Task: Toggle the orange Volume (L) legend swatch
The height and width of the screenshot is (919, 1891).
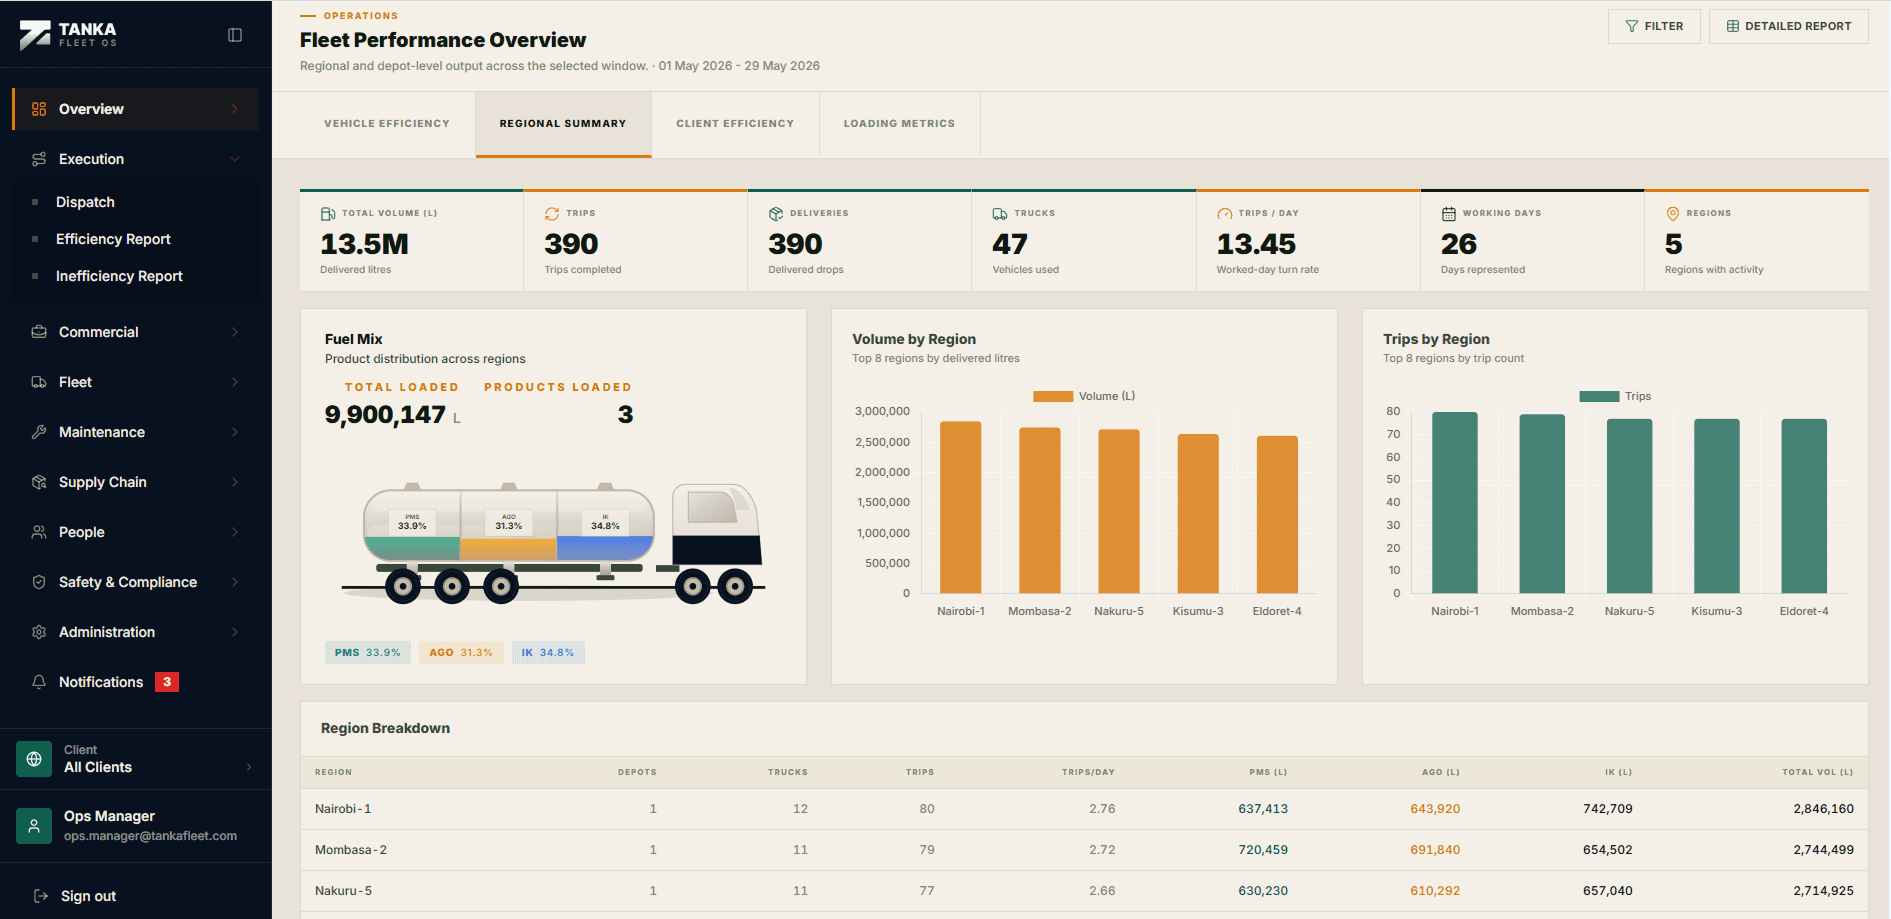Action: 1053,396
